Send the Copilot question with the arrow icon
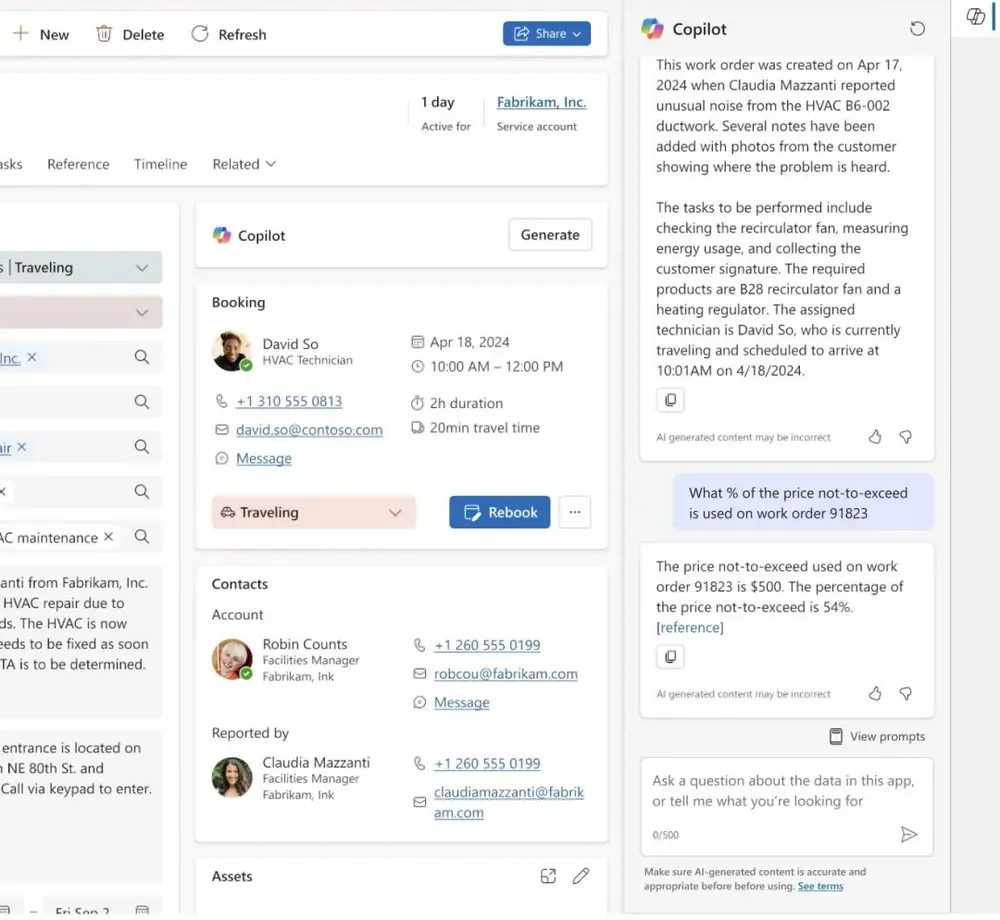Viewport: 1000px width, 920px height. pos(911,834)
